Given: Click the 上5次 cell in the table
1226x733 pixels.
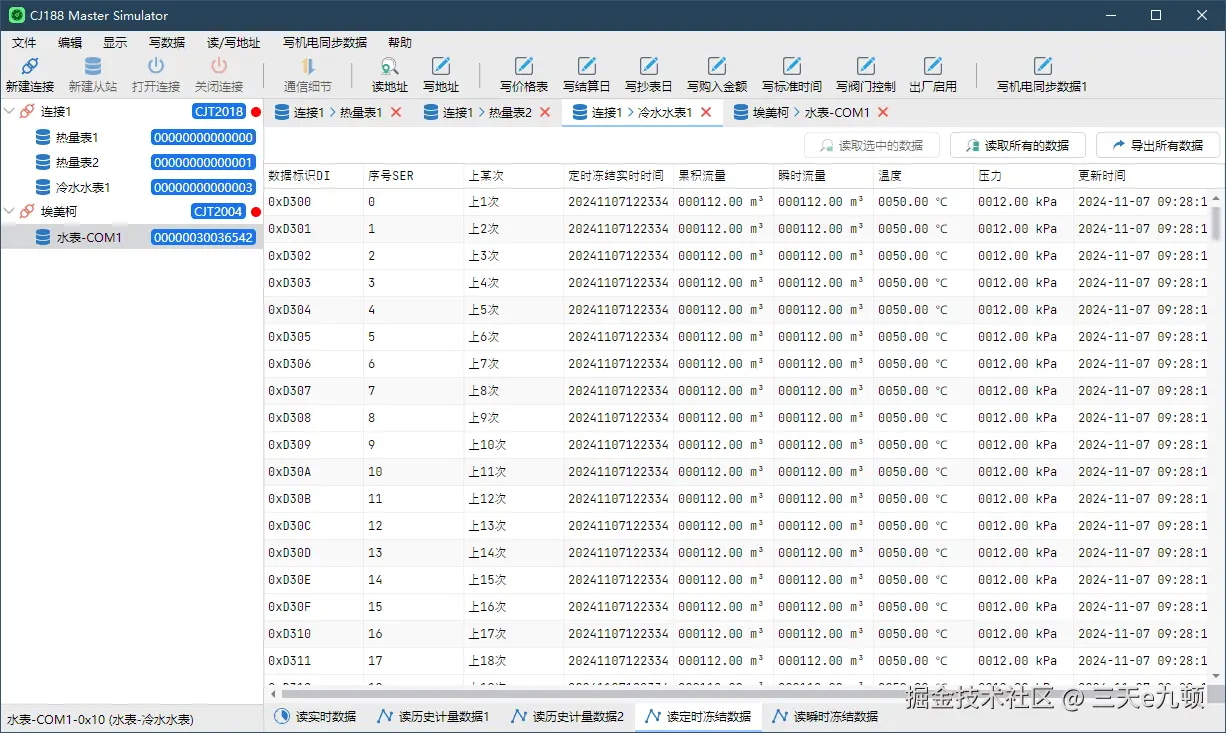Looking at the screenshot, I should [514, 310].
